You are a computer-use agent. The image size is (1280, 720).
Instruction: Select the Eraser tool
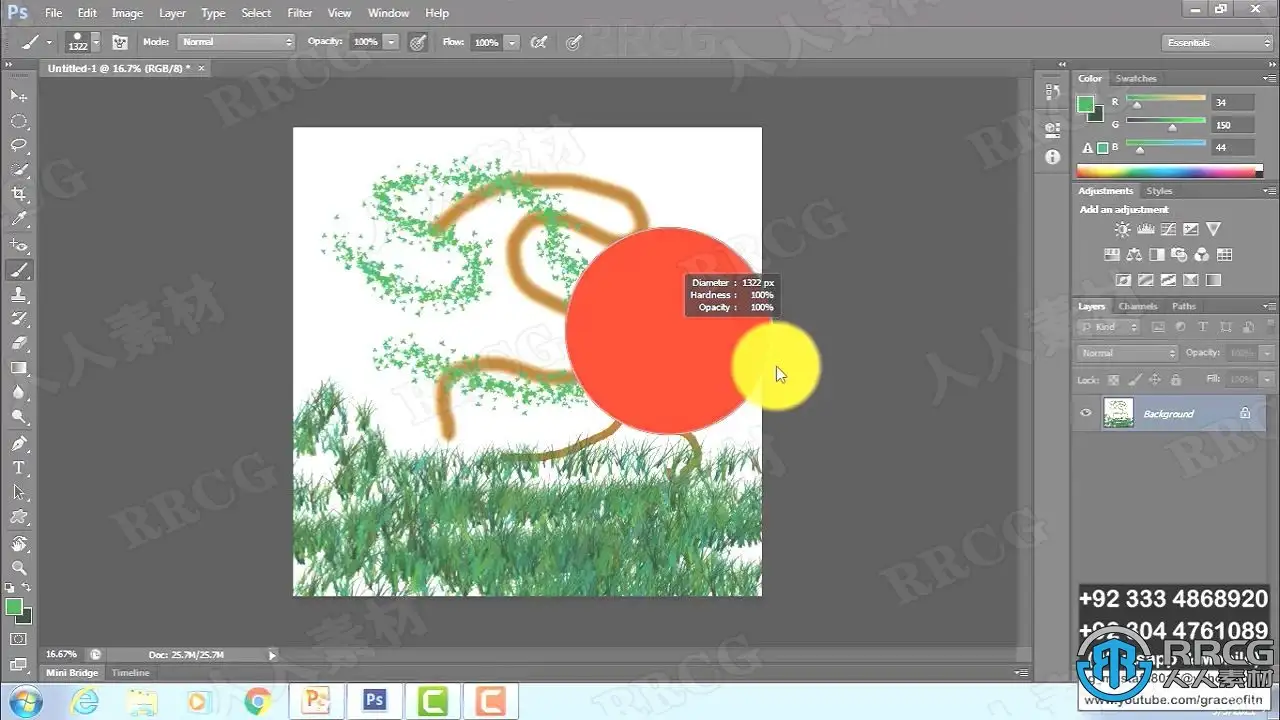tap(18, 344)
